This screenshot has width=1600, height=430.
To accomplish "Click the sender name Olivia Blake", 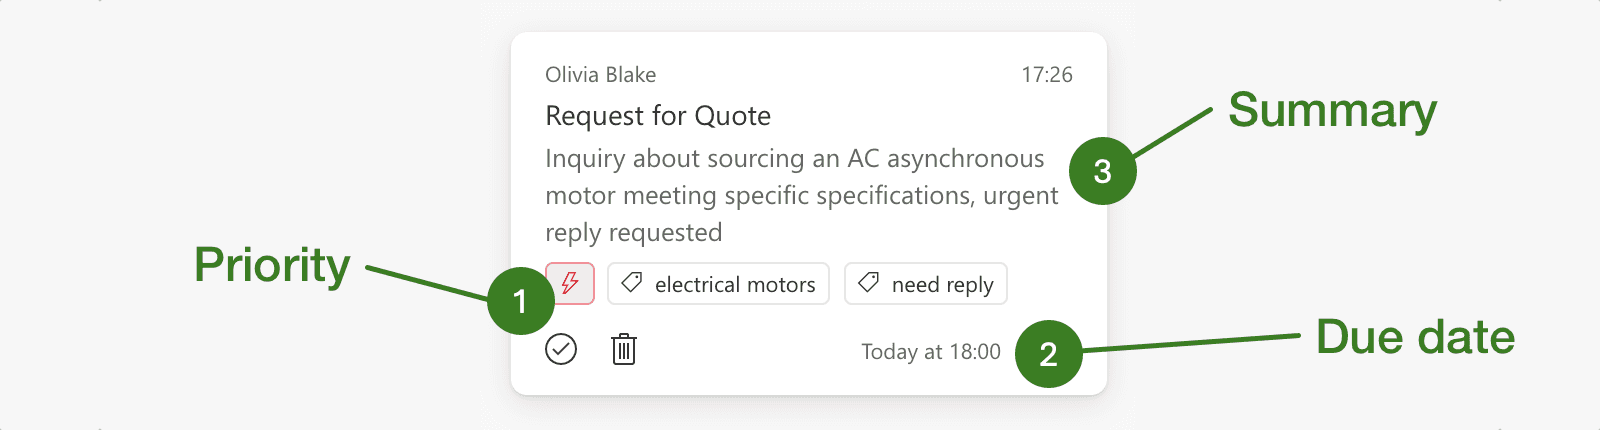I will pyautogui.click(x=600, y=75).
